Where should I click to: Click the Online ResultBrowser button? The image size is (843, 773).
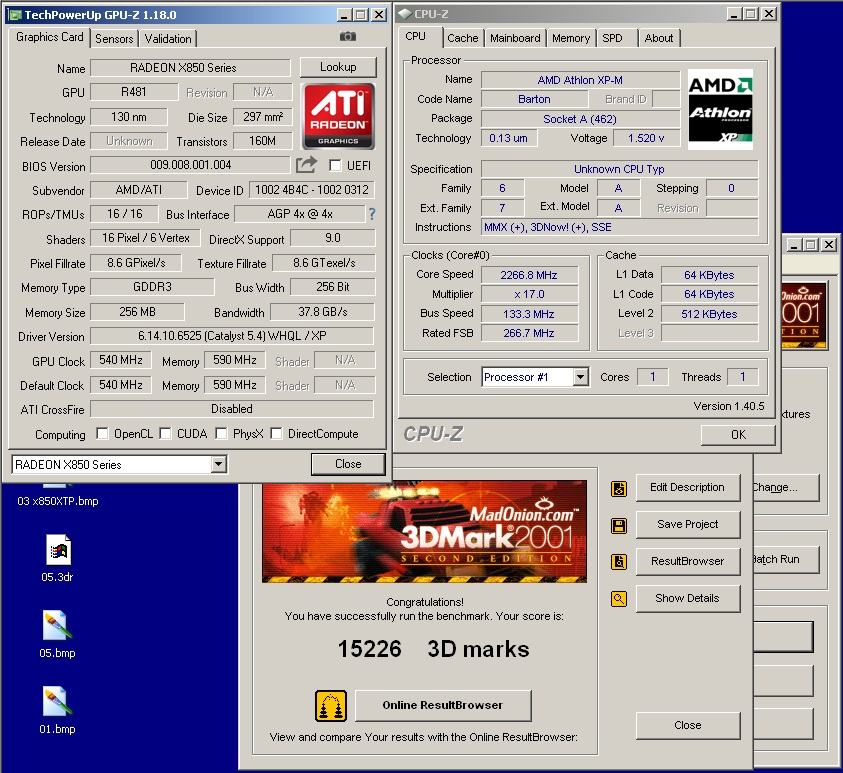point(442,705)
